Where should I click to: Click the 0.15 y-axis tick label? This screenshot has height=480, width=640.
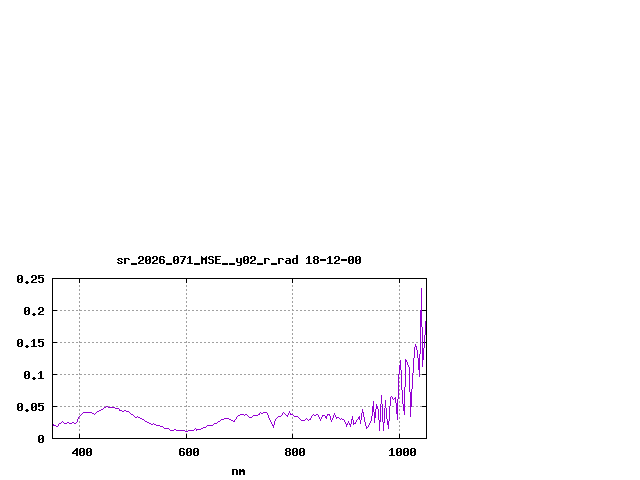point(31,343)
